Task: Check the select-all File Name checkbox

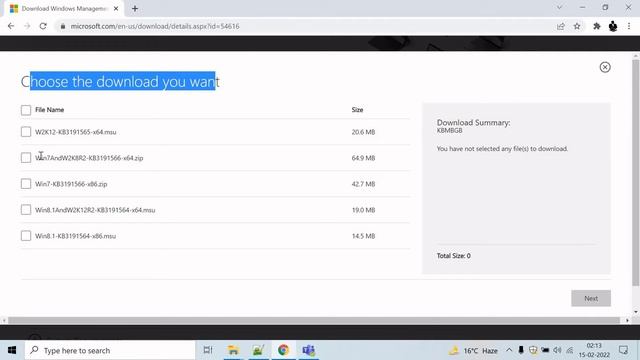Action: (x=26, y=110)
